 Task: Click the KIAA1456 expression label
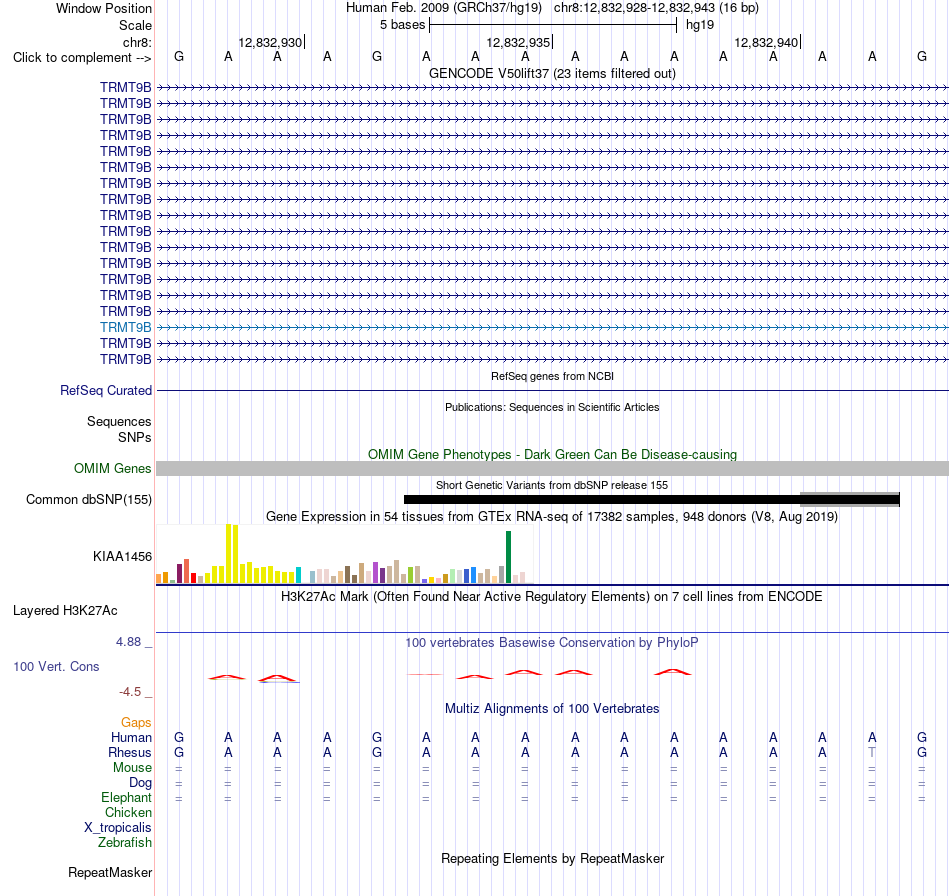[x=122, y=556]
